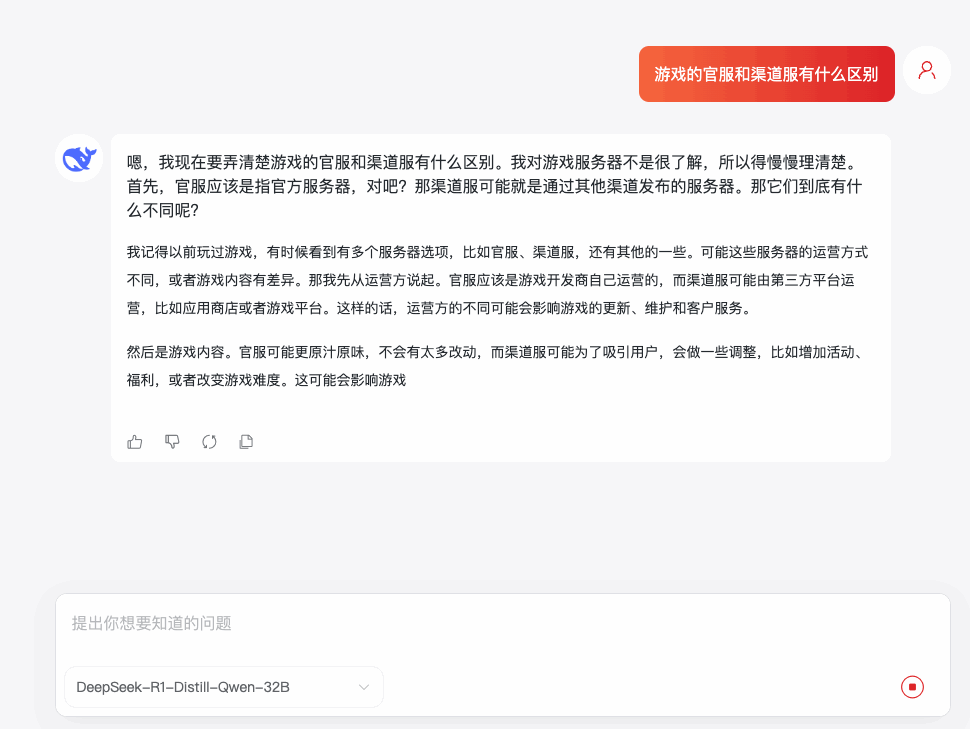Viewport: 970px width, 729px height.
Task: Click the user message bubble 游戏的官服和渠道服有什么区别
Action: [766, 74]
